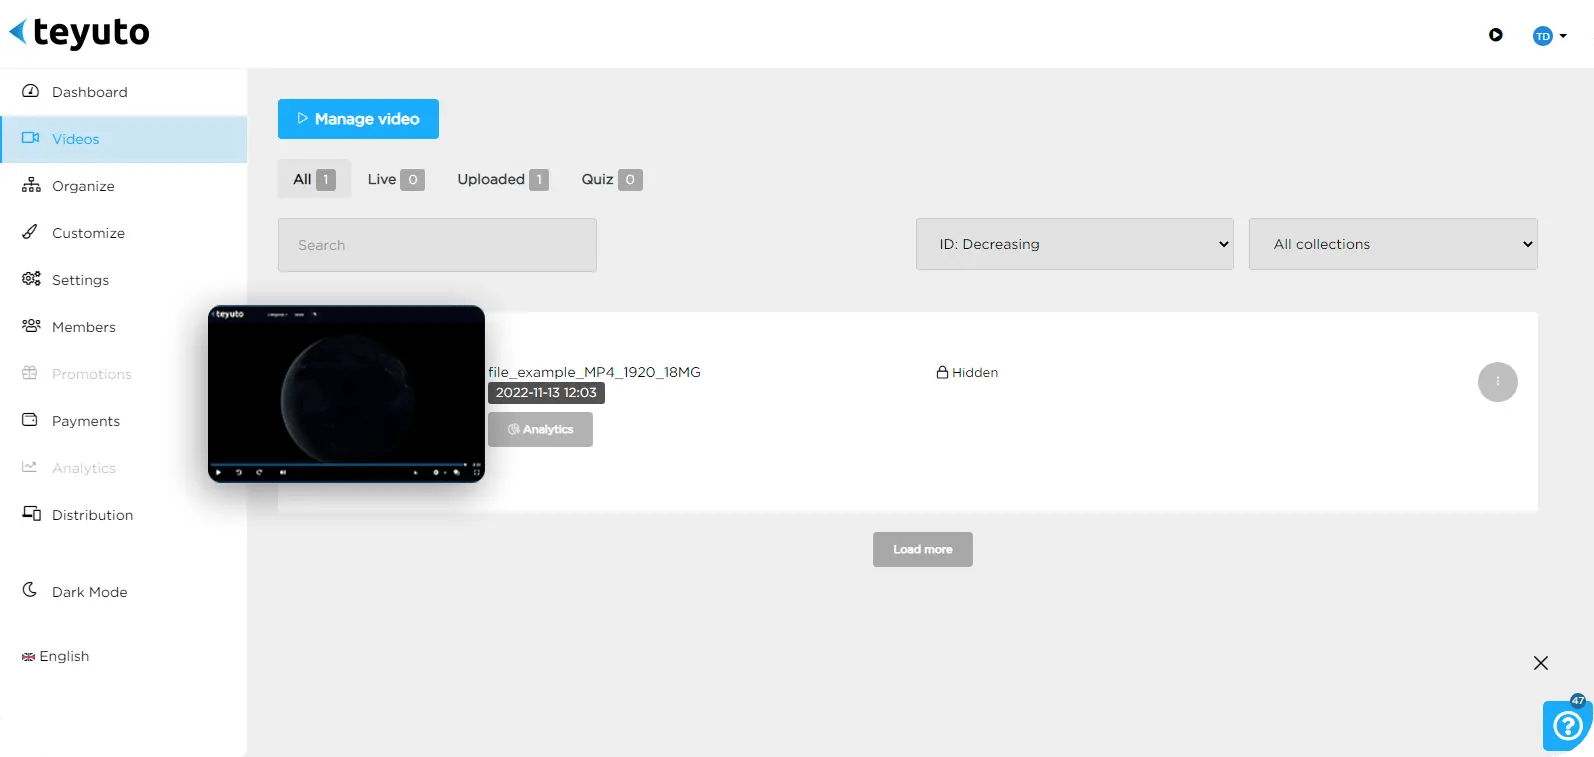
Task: Open the video thumbnail preview
Action: [x=346, y=394]
